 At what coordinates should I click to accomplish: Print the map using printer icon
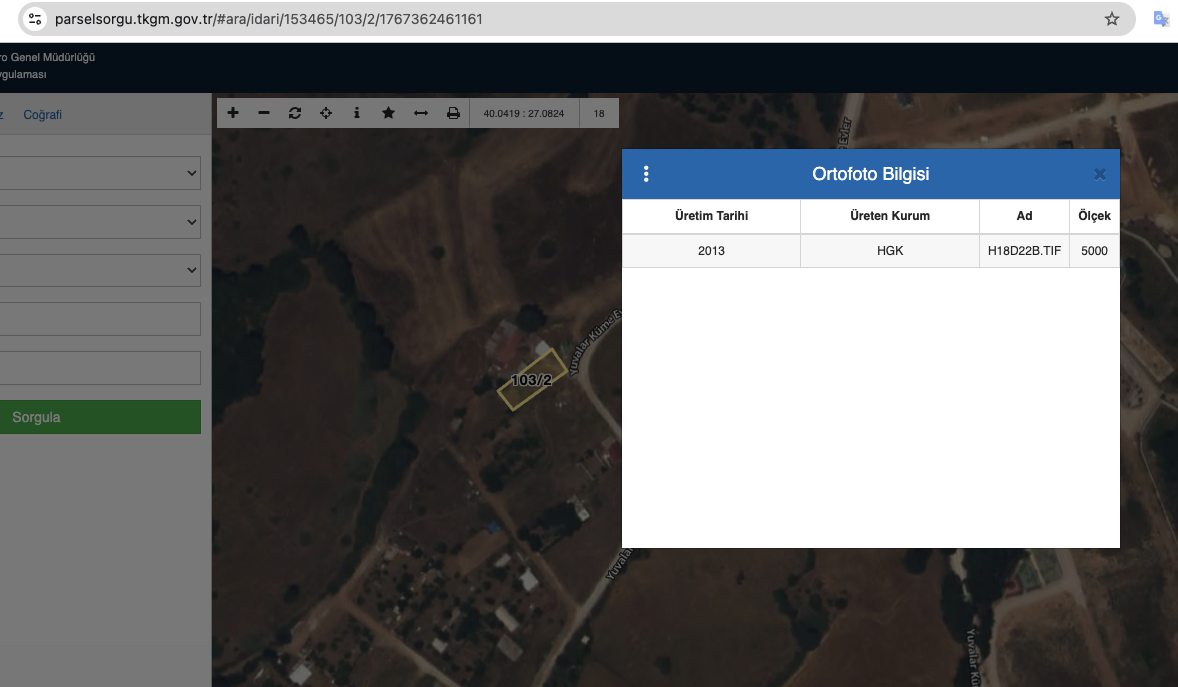(x=453, y=113)
